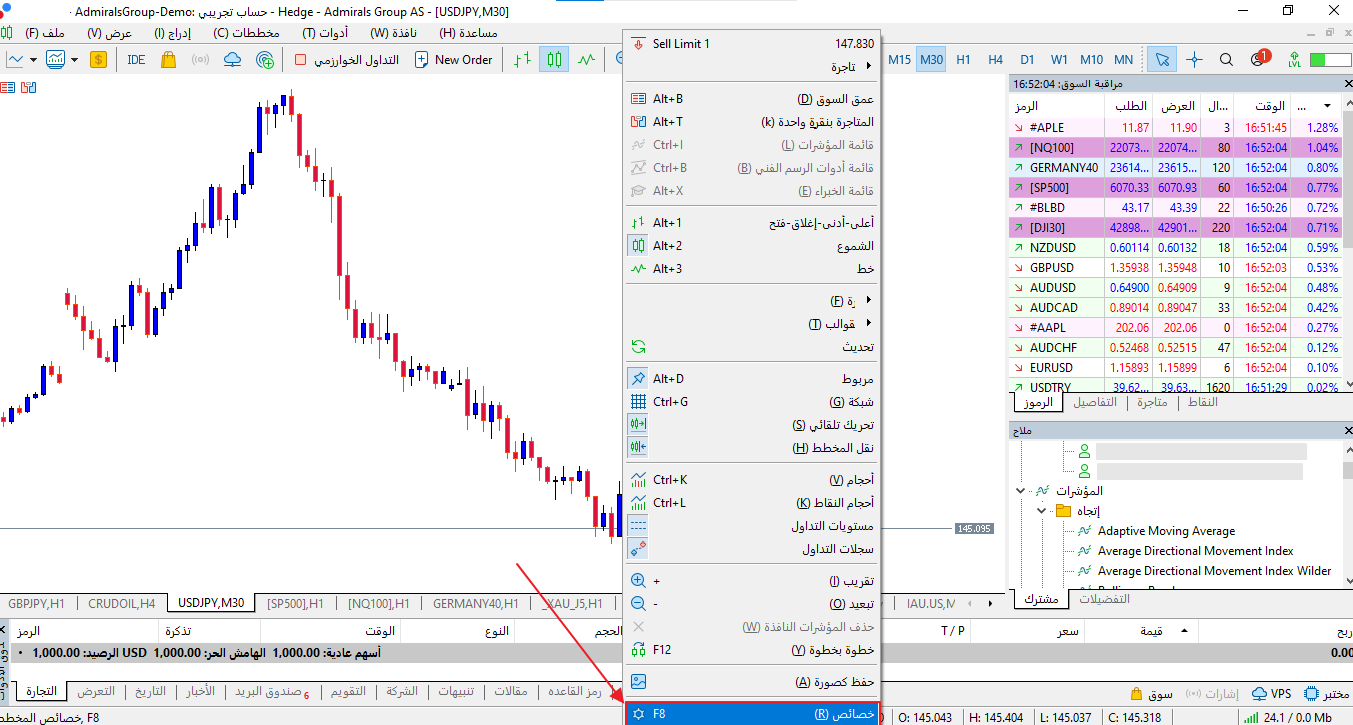Open the IDE MetaEditor toolbar button
Screen dimensions: 1353x725
coord(136,60)
